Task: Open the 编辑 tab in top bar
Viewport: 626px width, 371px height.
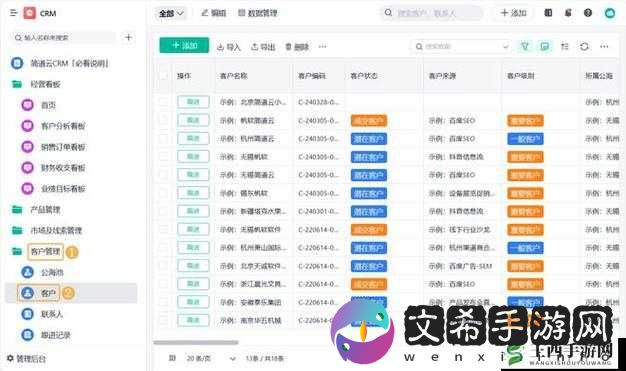Action: [x=214, y=13]
